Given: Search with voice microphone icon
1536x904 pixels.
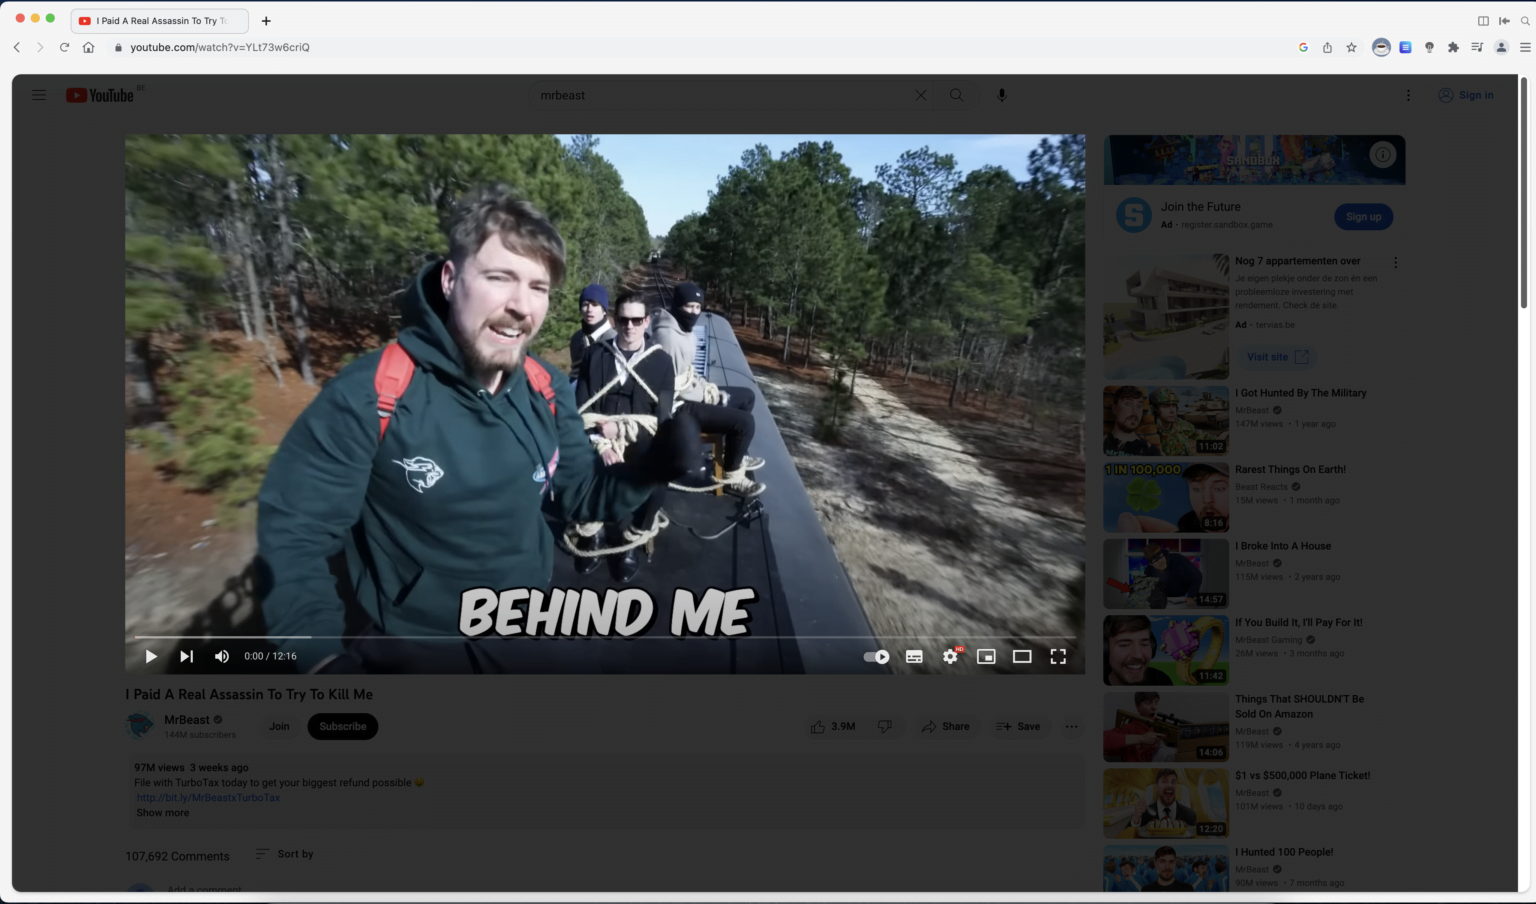Looking at the screenshot, I should tap(1002, 95).
